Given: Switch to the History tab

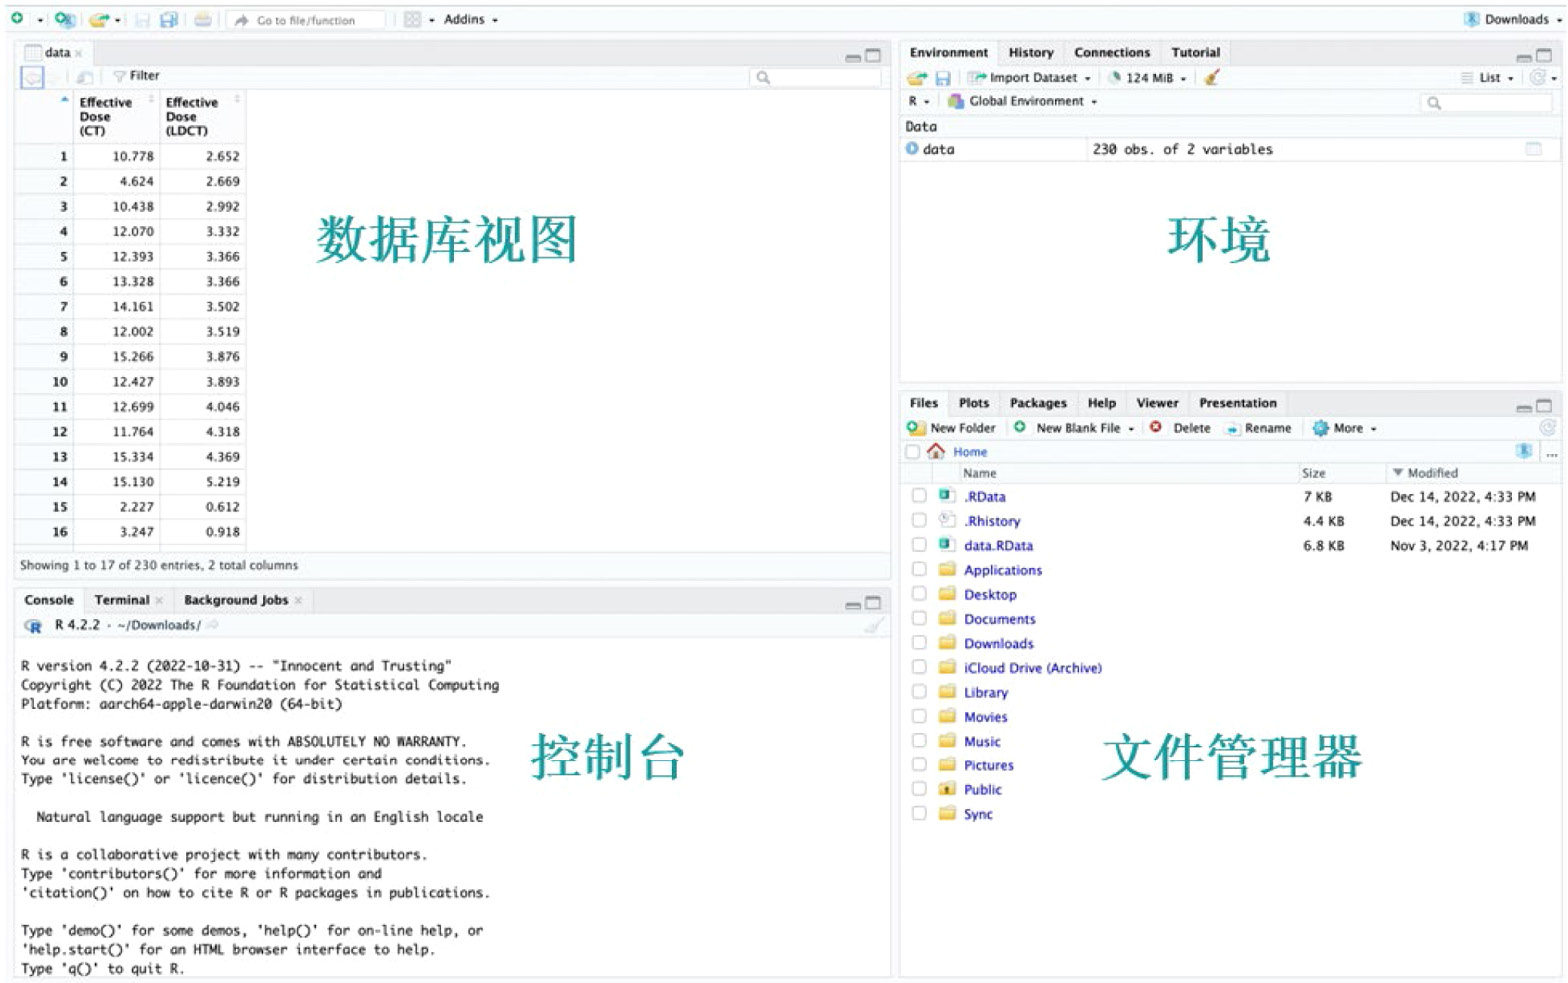Looking at the screenshot, I should coord(1030,53).
